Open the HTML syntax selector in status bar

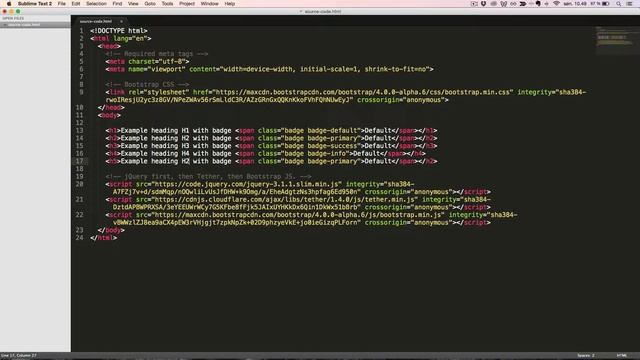622,356
